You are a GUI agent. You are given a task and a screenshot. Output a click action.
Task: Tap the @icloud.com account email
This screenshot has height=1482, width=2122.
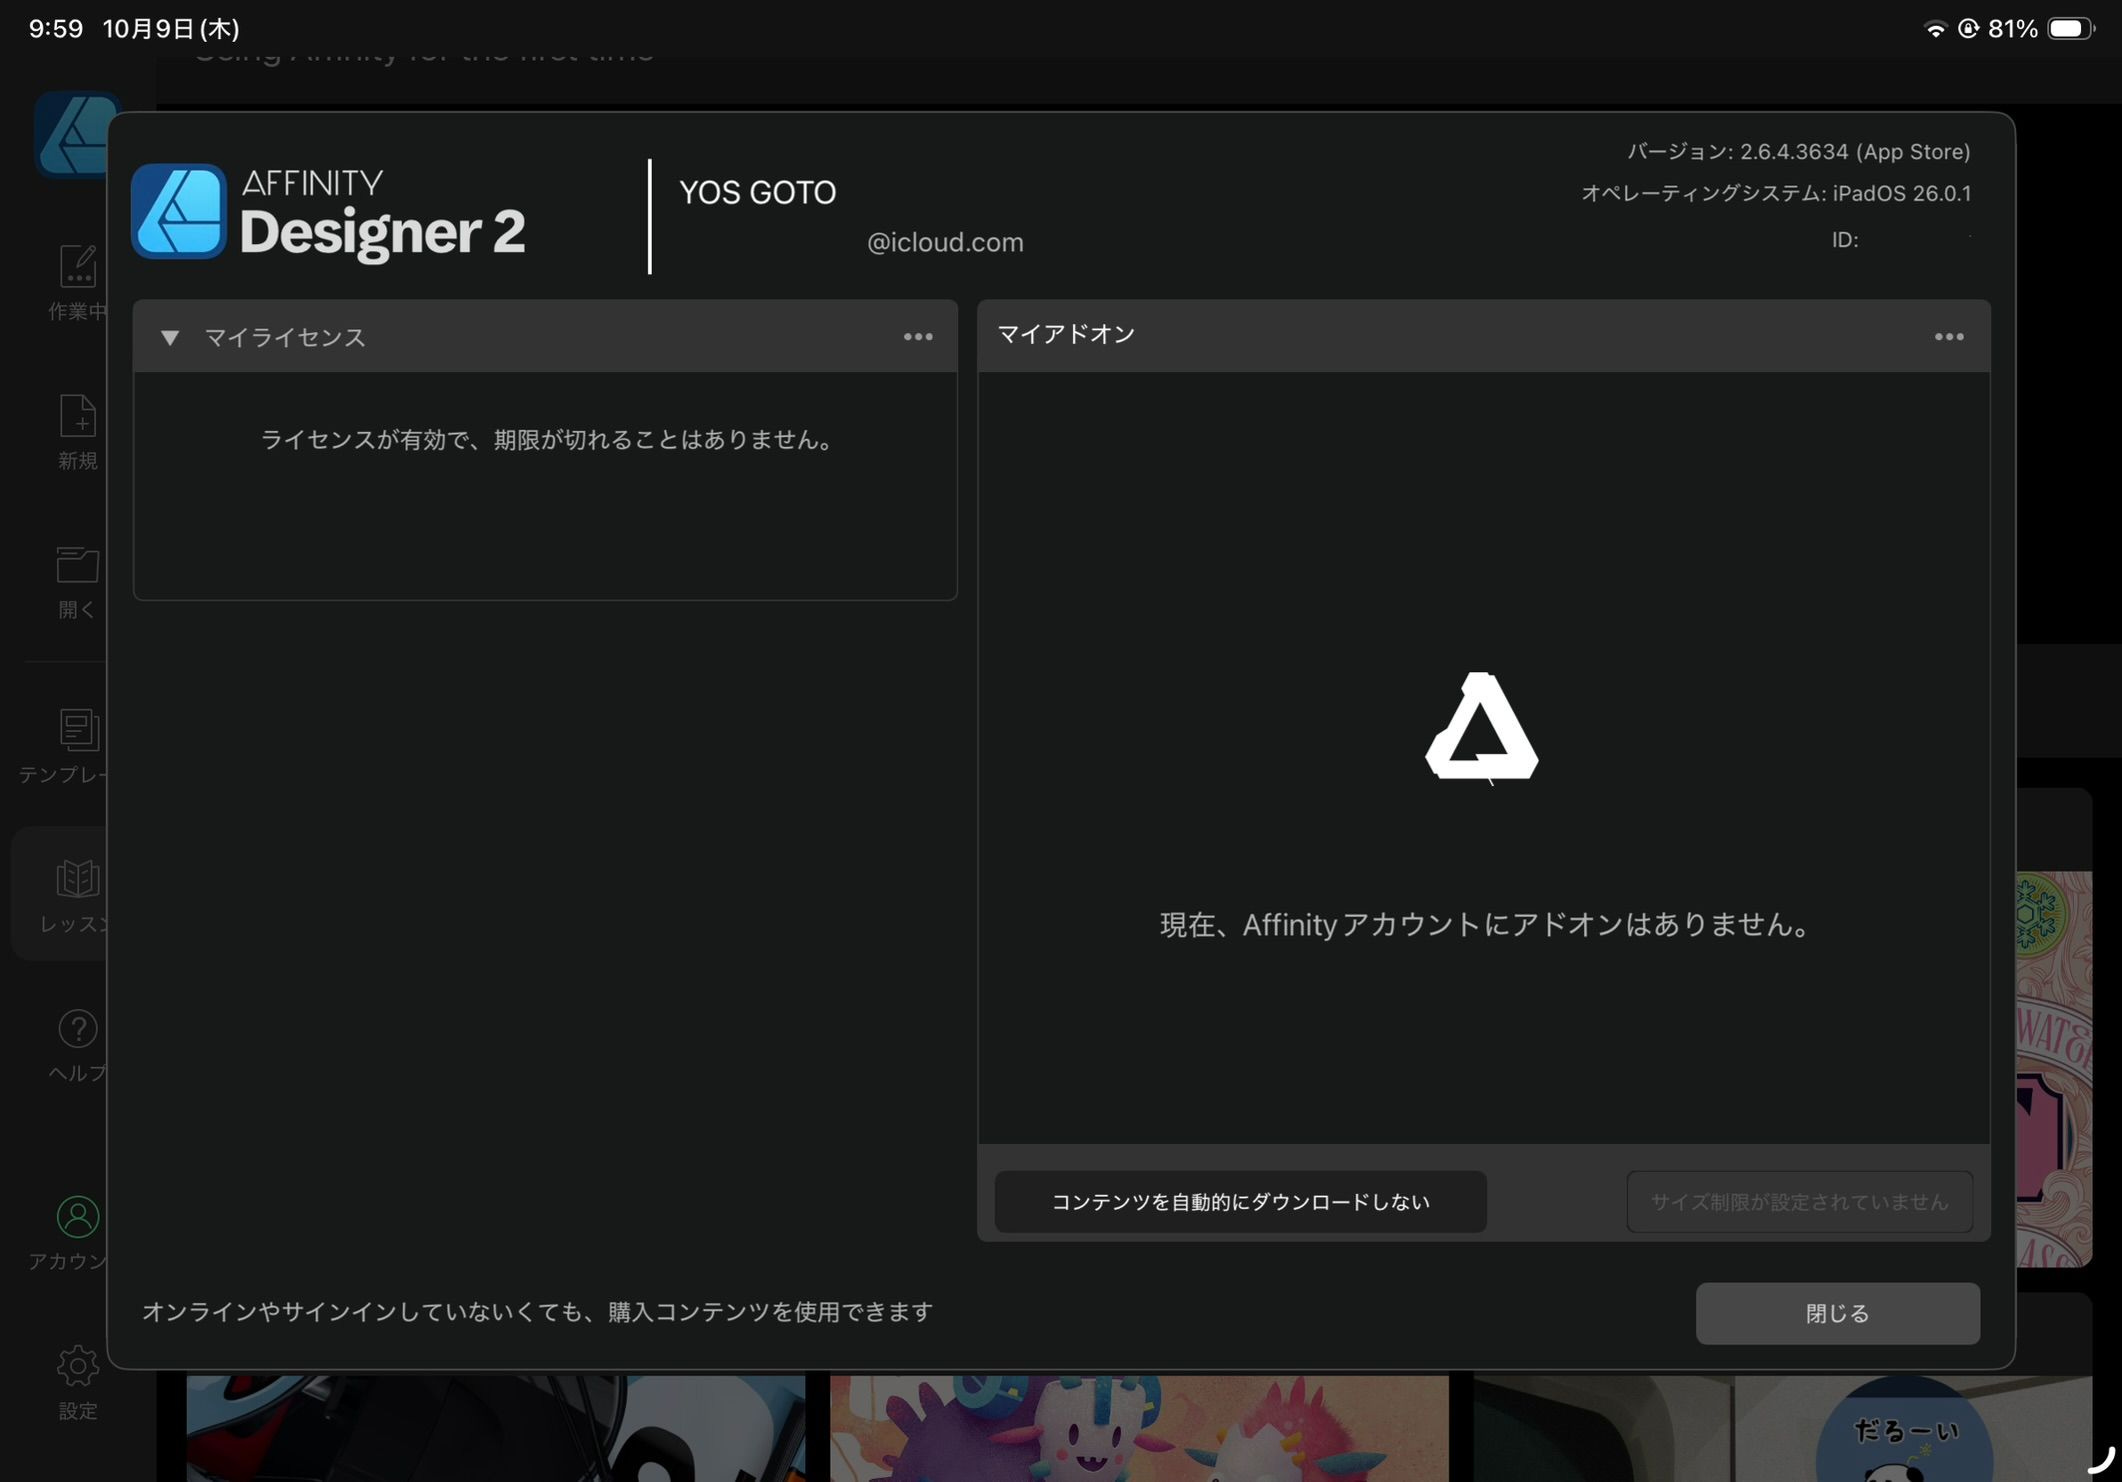944,243
